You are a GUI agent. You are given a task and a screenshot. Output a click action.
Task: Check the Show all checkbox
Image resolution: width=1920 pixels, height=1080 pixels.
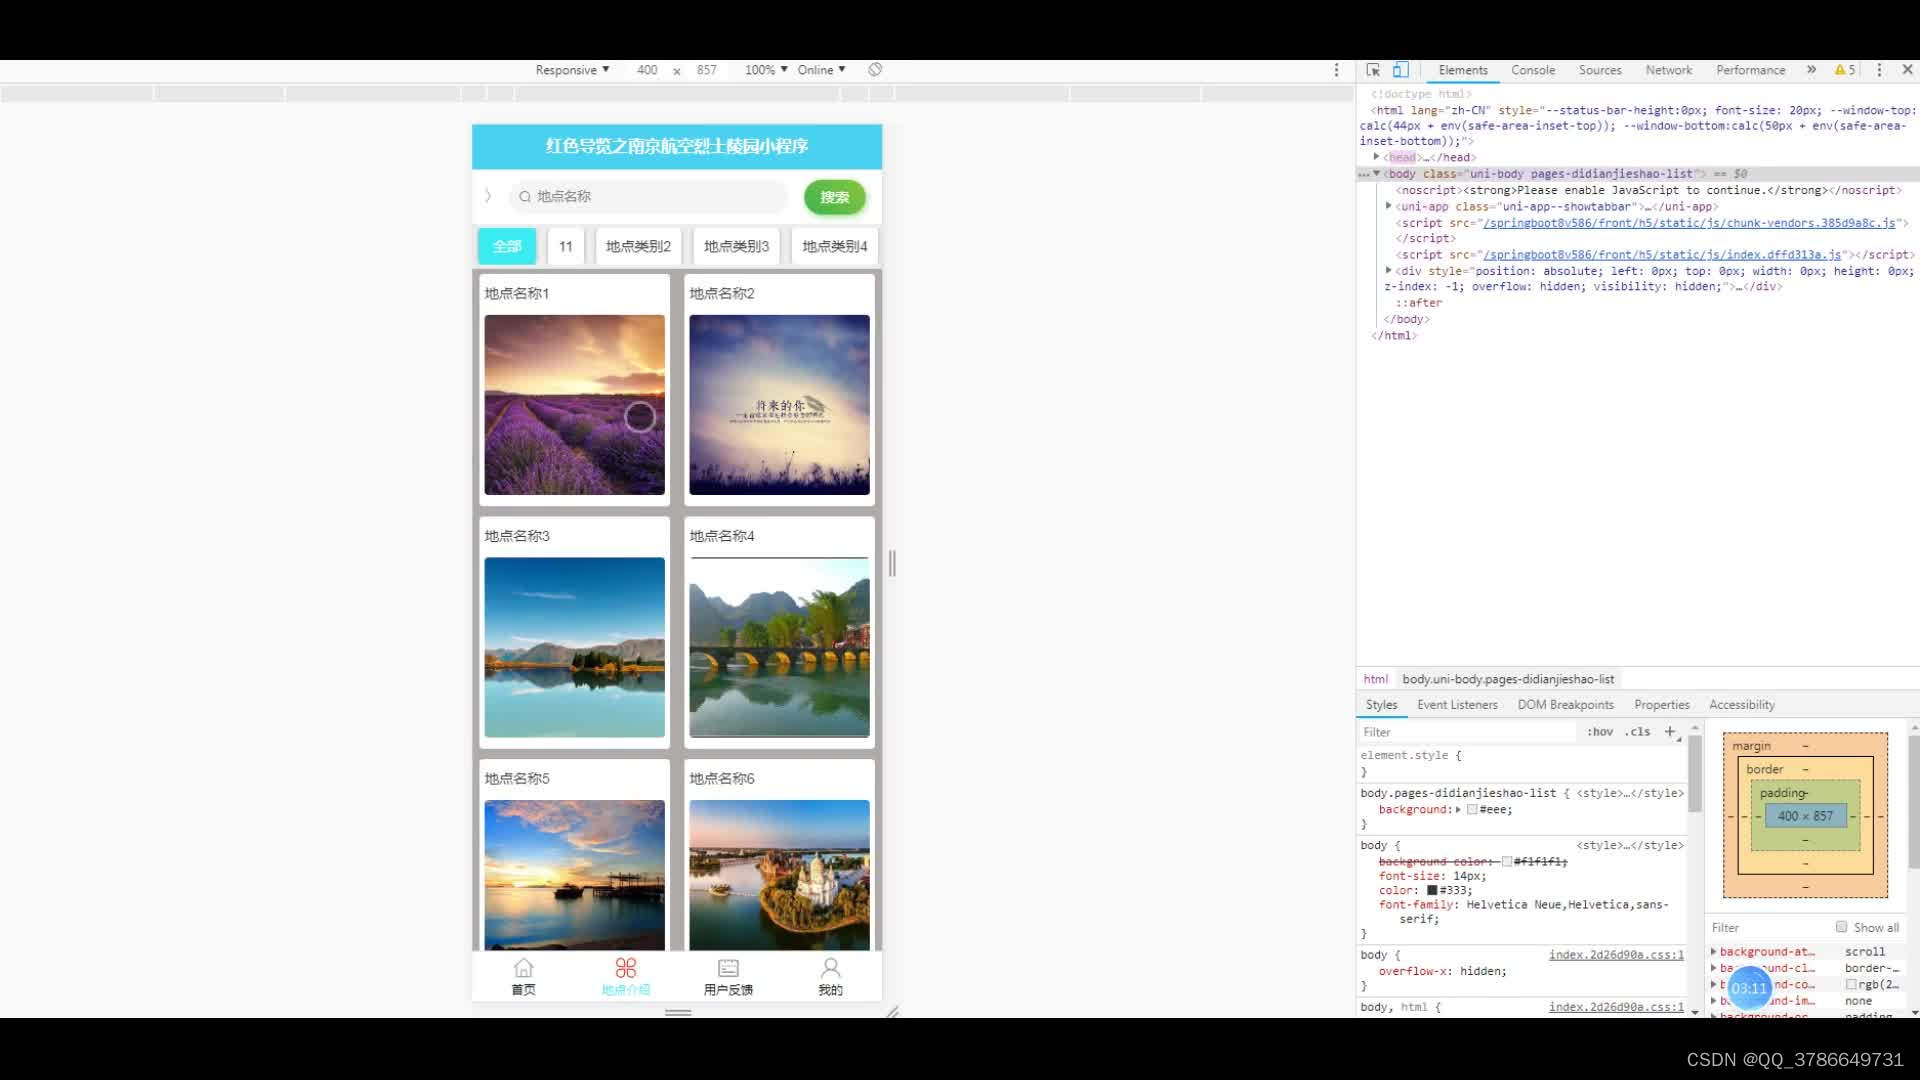(1841, 927)
